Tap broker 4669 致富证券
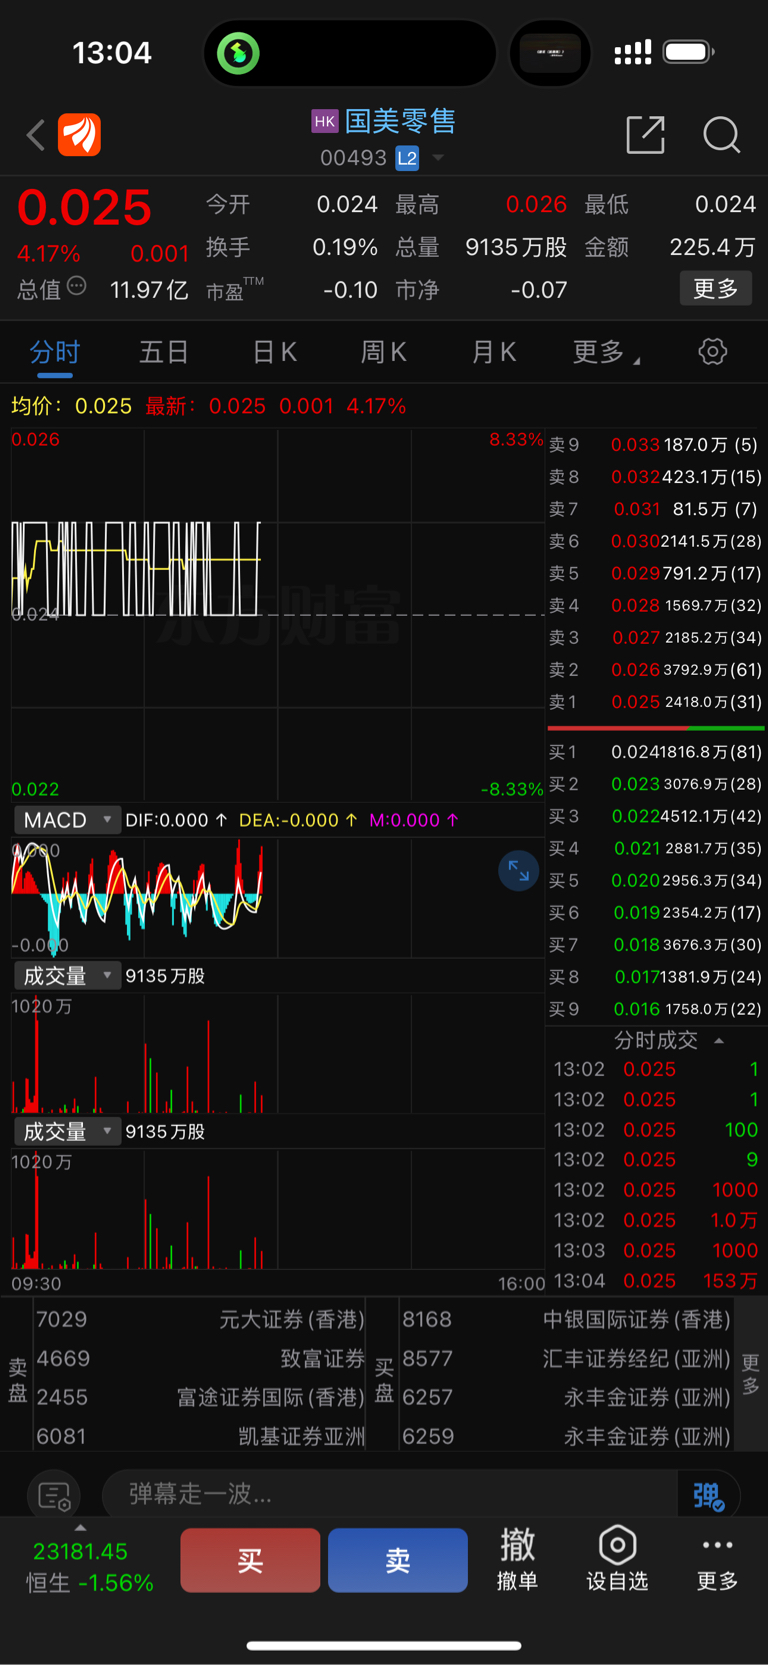 [200, 1359]
